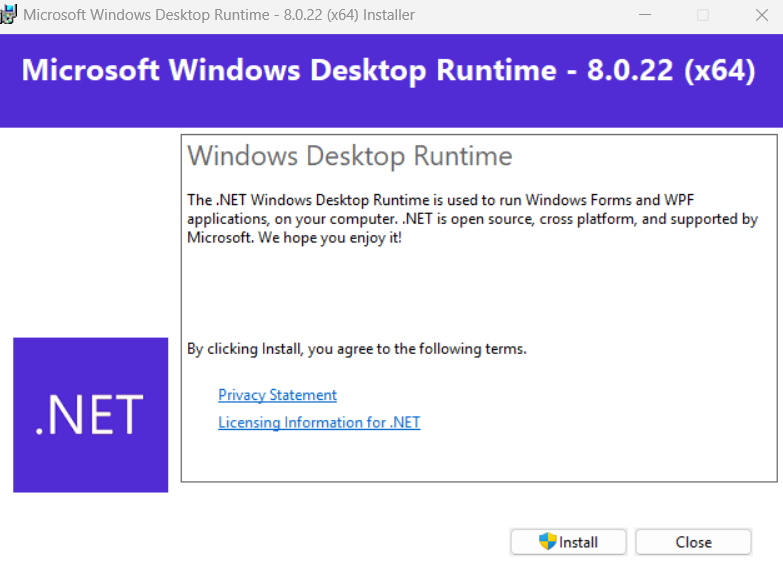Click the installer icon in title bar
Screen dimensions: 783x565
8,14
